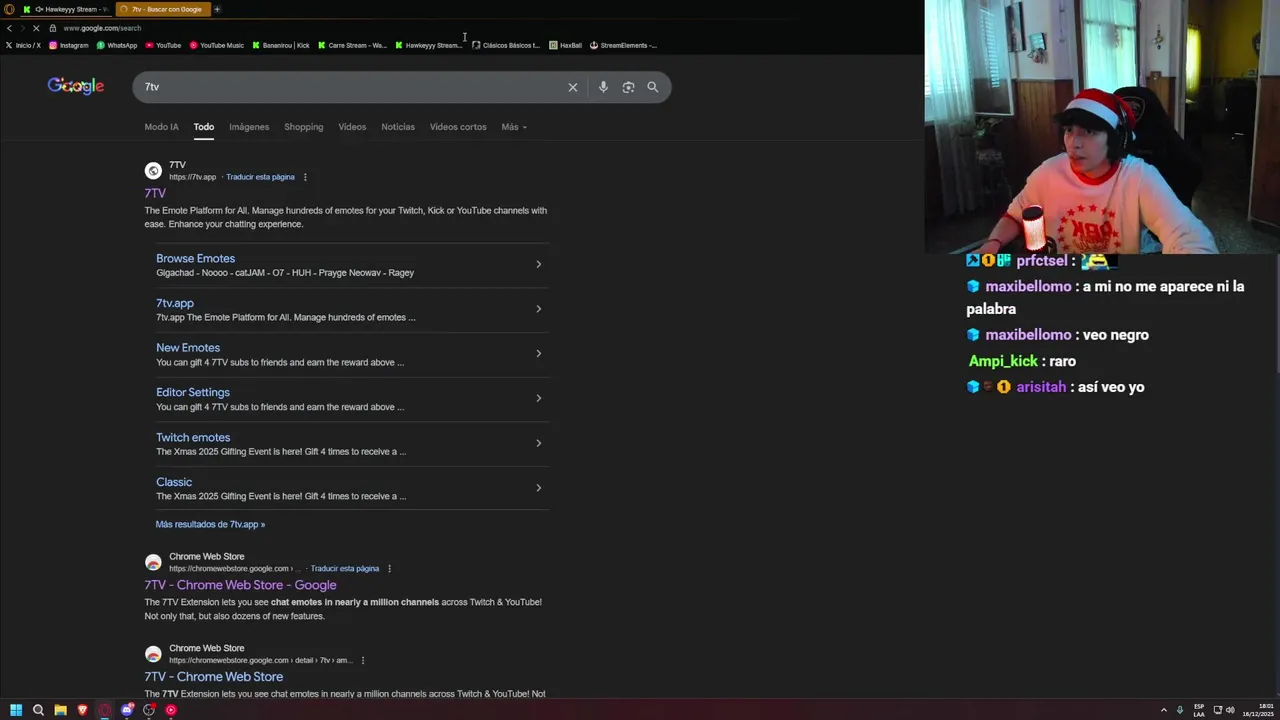Open the WhatsApp bookmark

pos(117,45)
